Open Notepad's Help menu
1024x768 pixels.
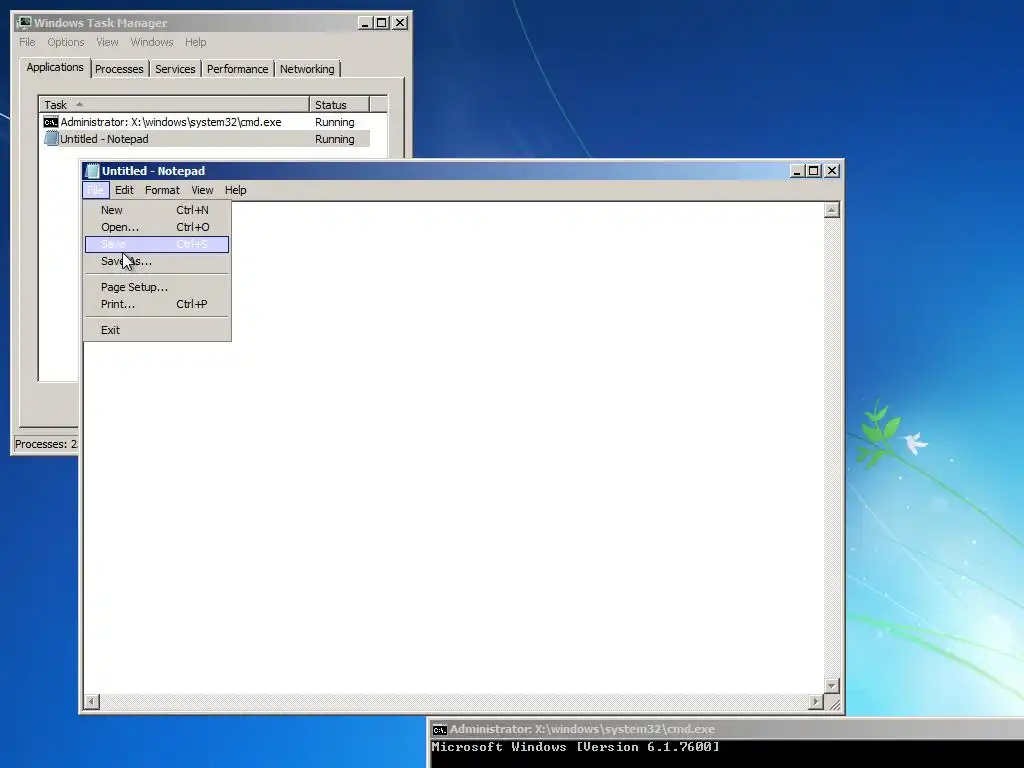236,190
